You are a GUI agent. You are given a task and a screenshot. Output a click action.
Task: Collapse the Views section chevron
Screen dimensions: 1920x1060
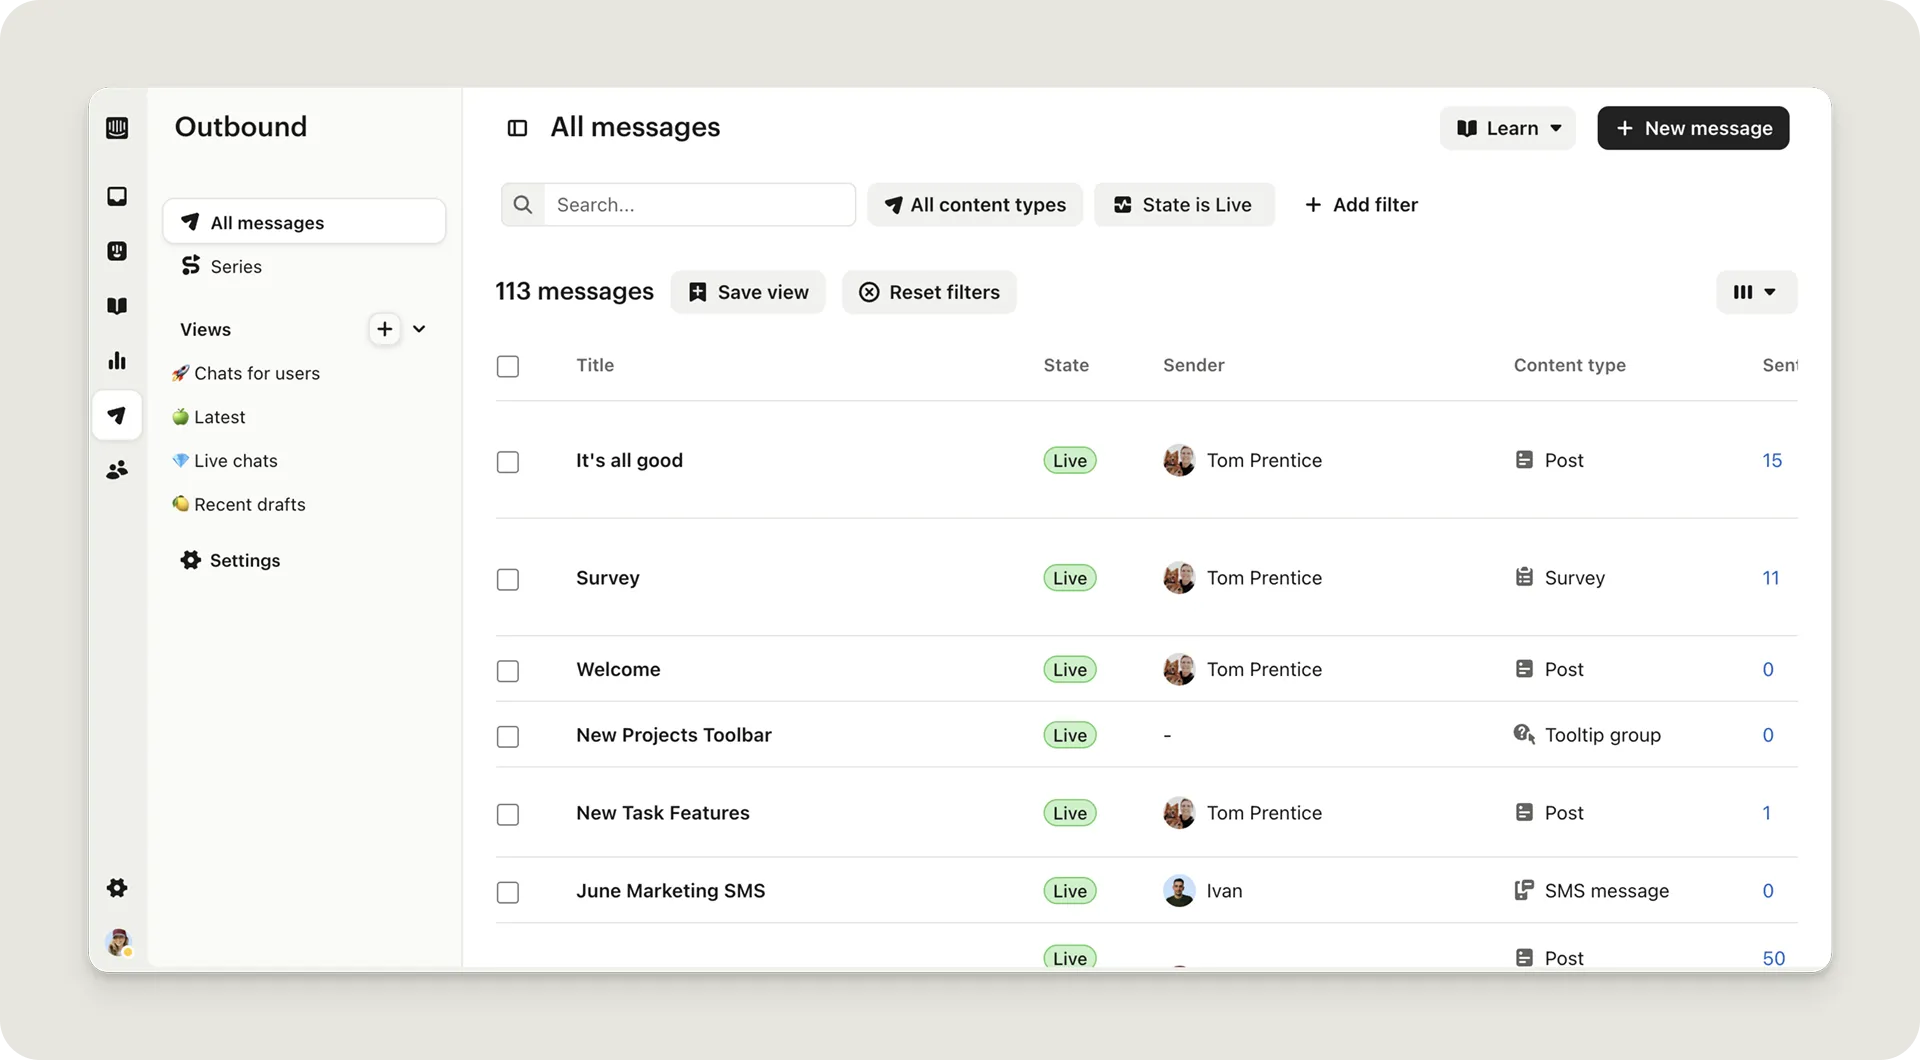[419, 329]
